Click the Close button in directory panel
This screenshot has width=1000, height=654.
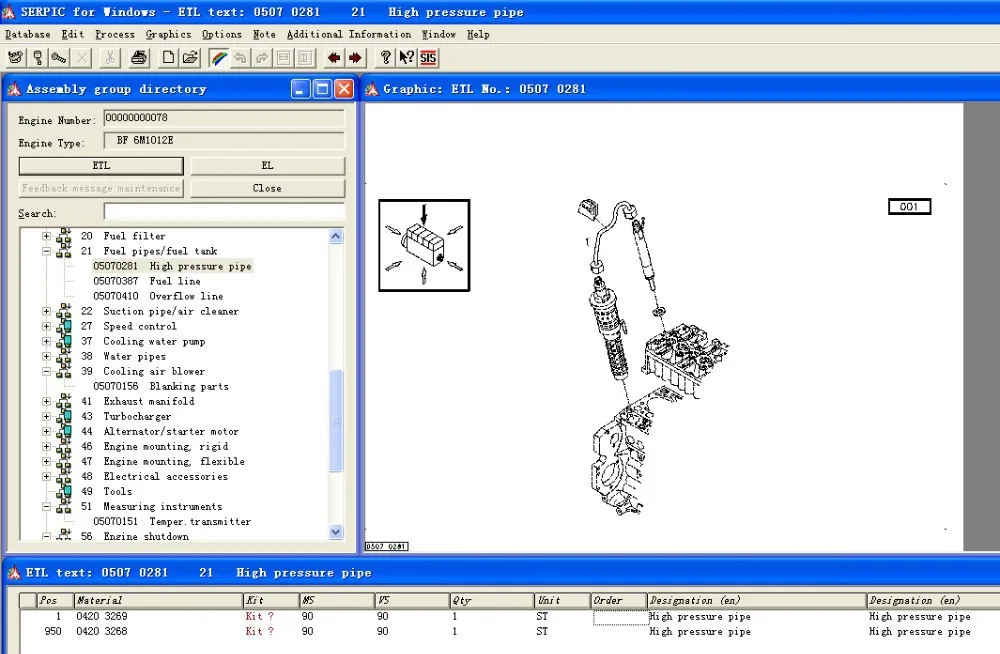pos(267,188)
